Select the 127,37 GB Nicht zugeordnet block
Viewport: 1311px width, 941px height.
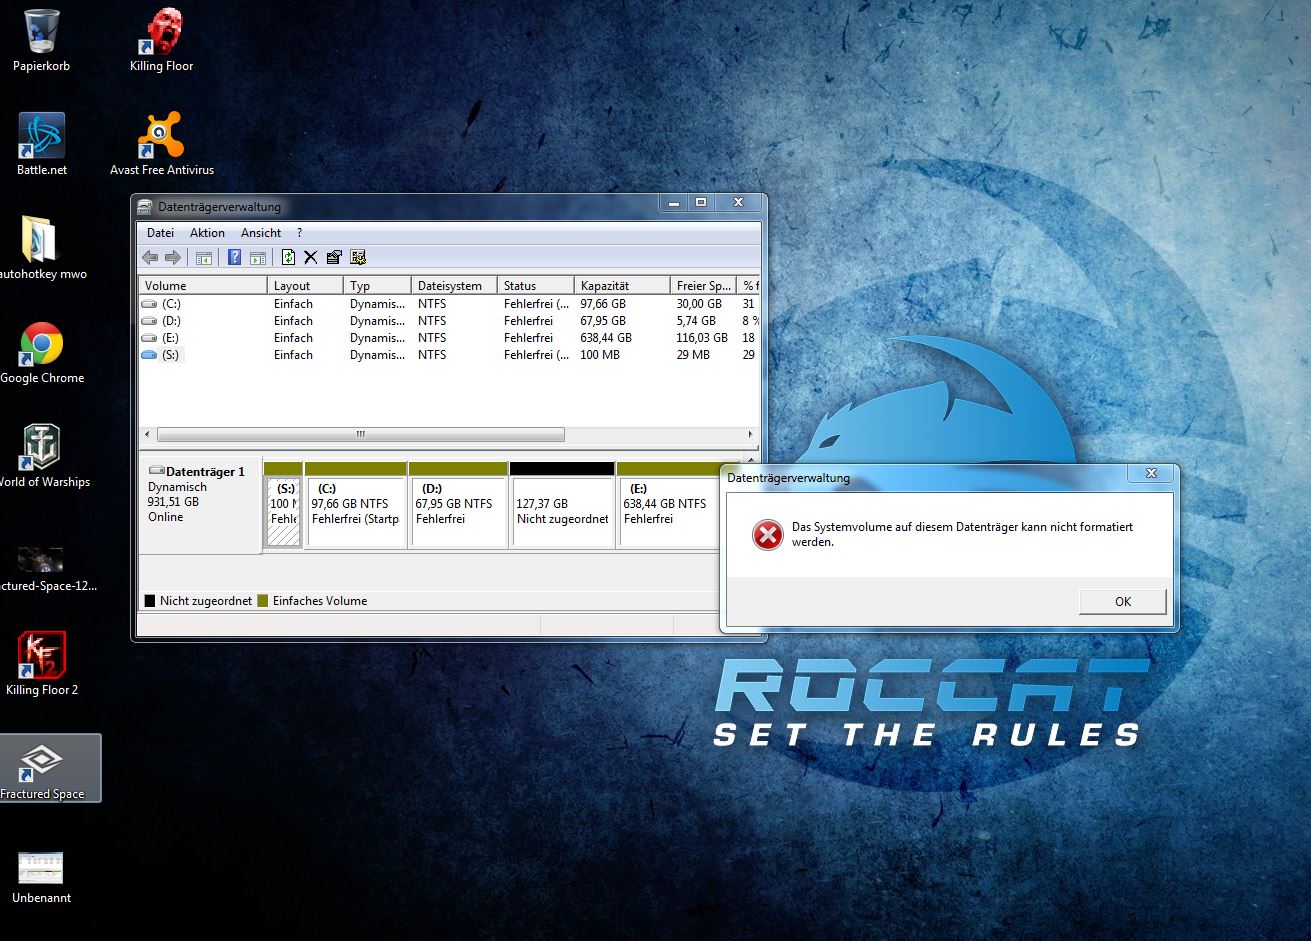pyautogui.click(x=562, y=505)
